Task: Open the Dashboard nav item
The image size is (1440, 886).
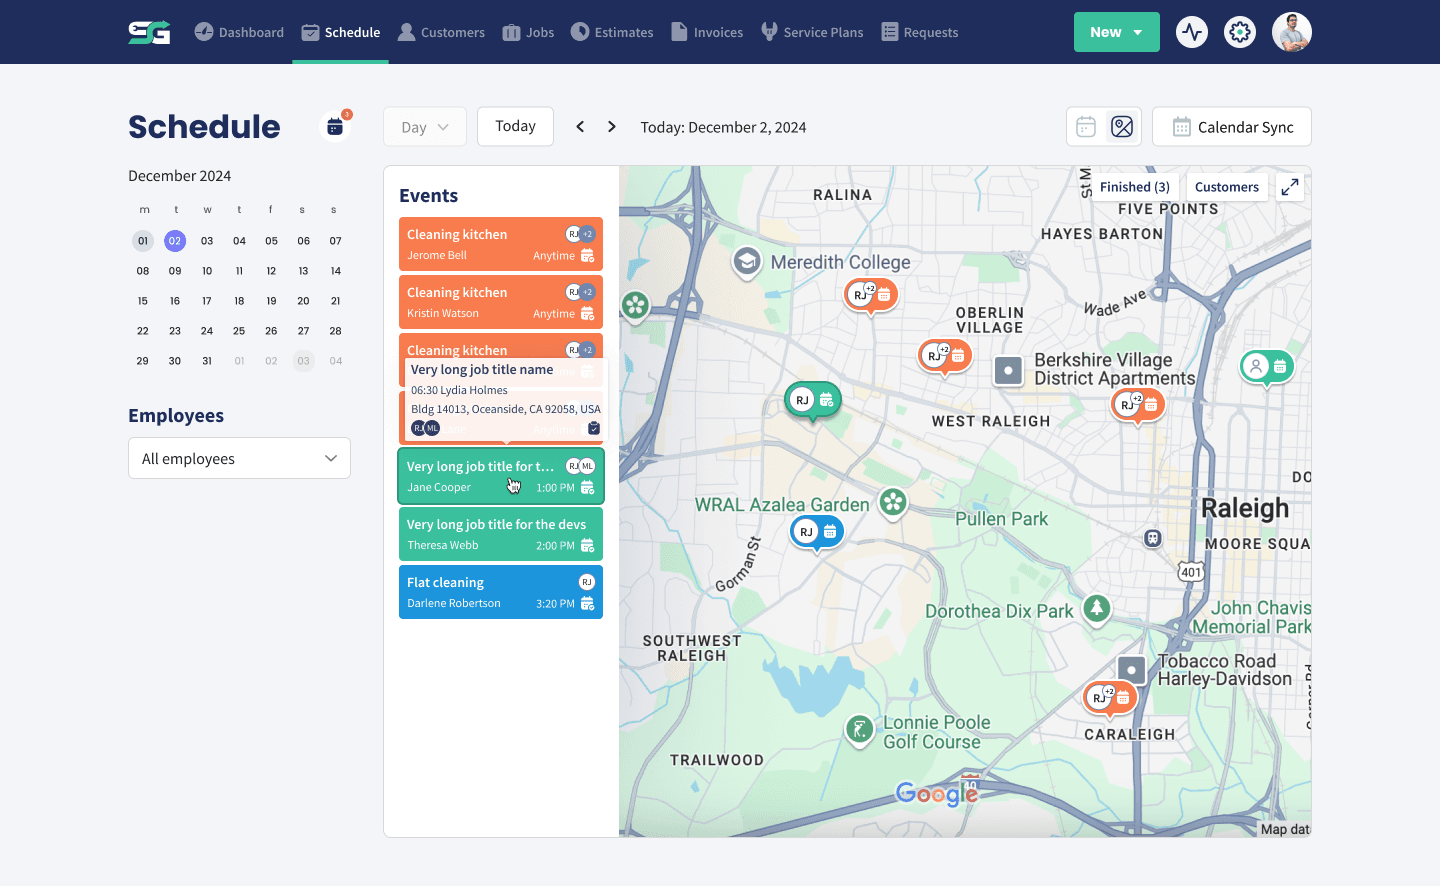Action: point(239,32)
